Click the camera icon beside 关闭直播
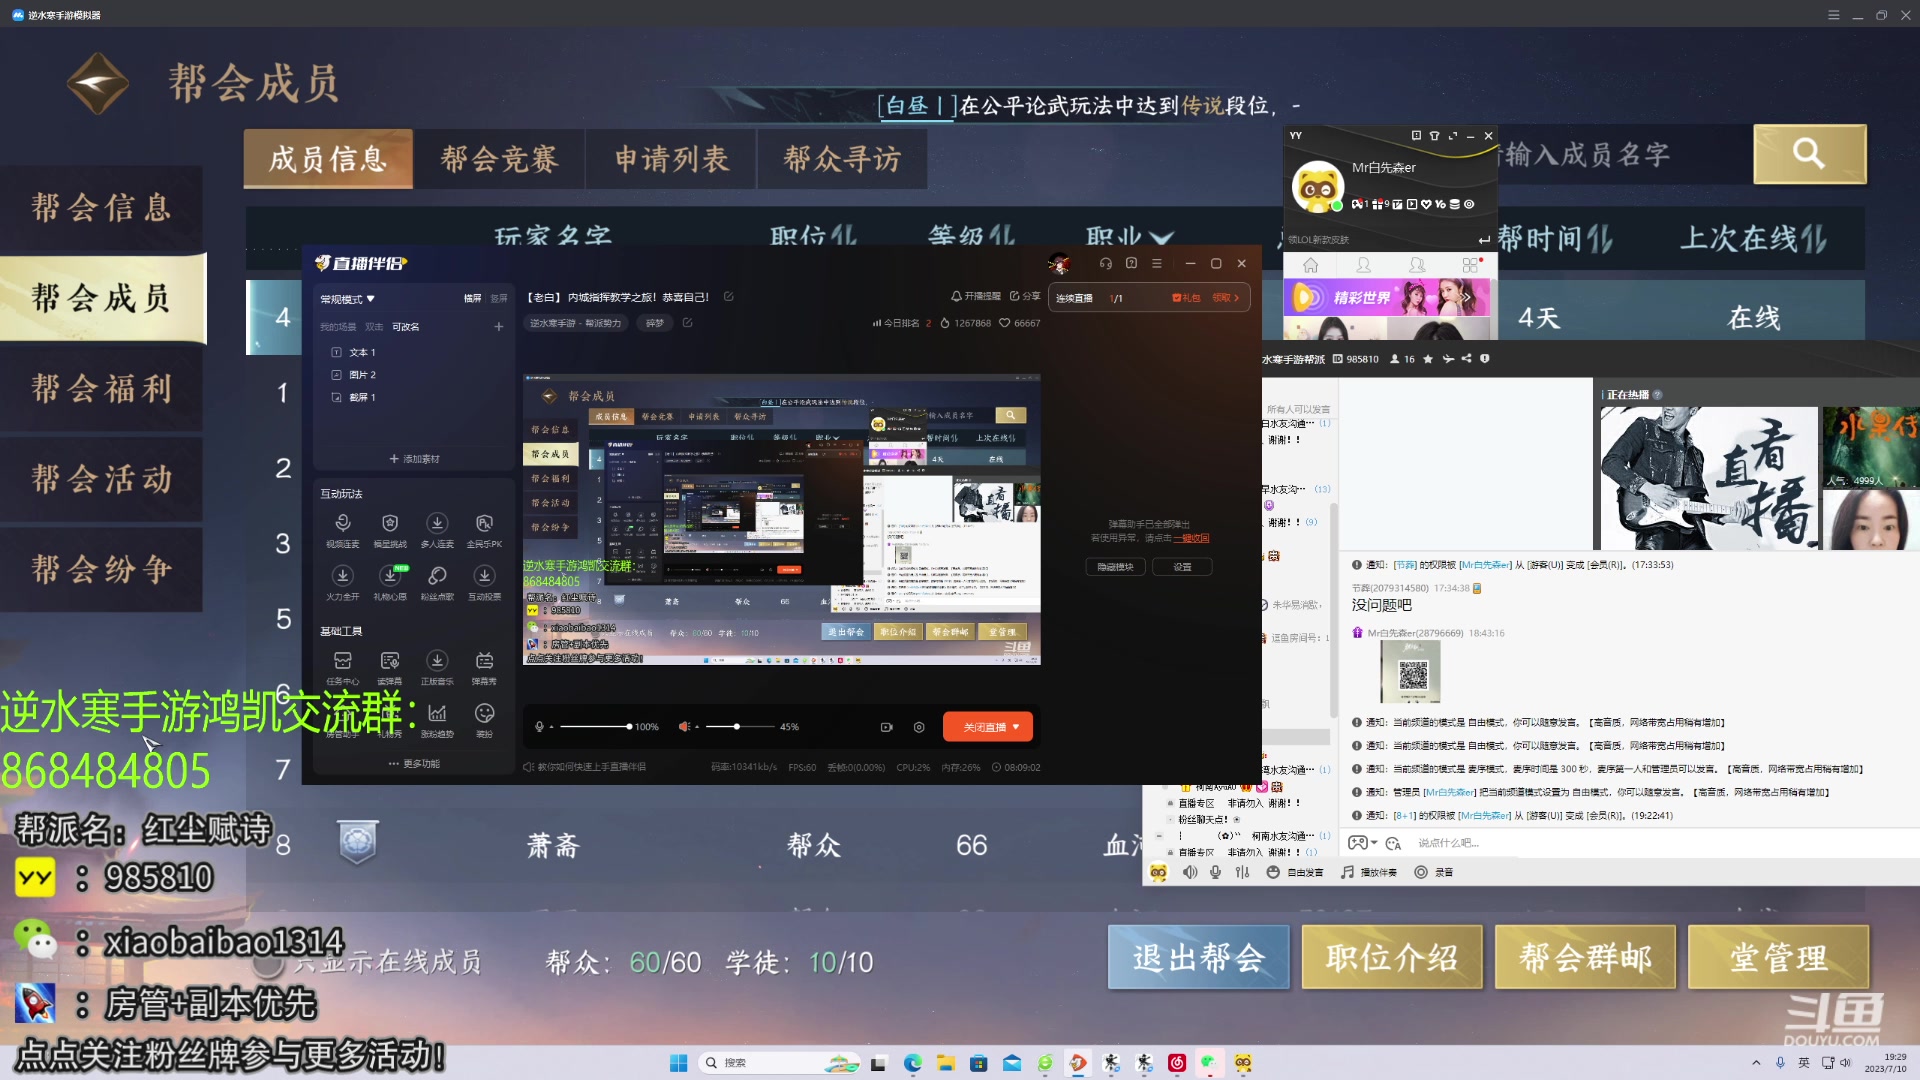This screenshot has height=1080, width=1920. pyautogui.click(x=886, y=727)
